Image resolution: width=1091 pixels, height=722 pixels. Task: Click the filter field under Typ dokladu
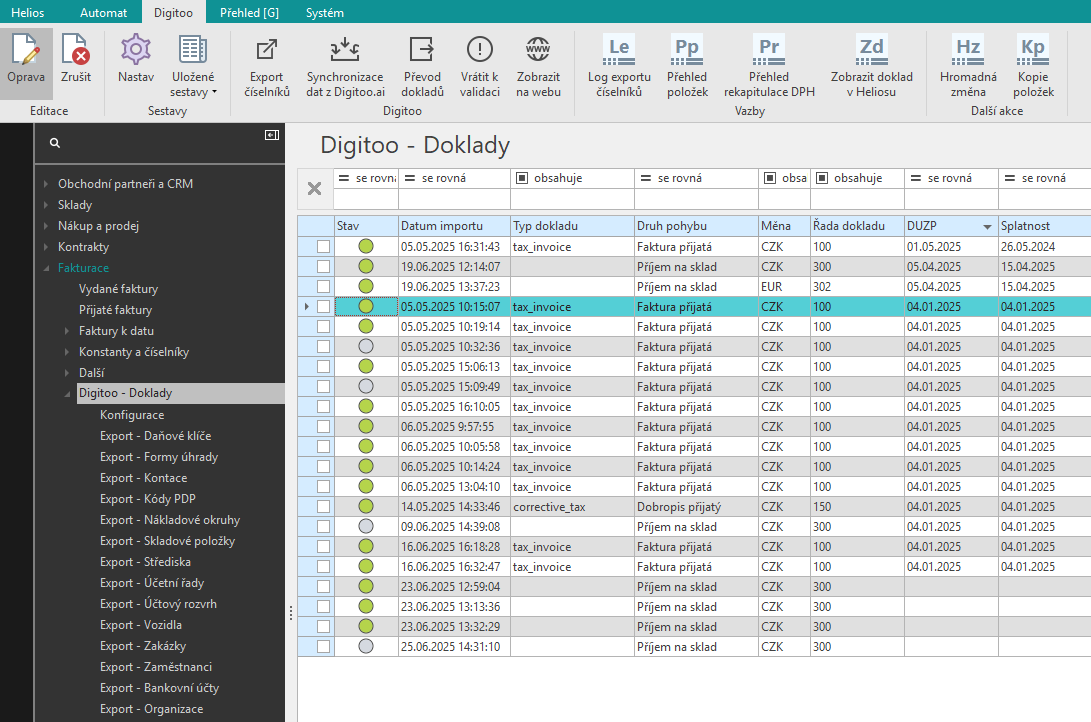click(x=573, y=200)
